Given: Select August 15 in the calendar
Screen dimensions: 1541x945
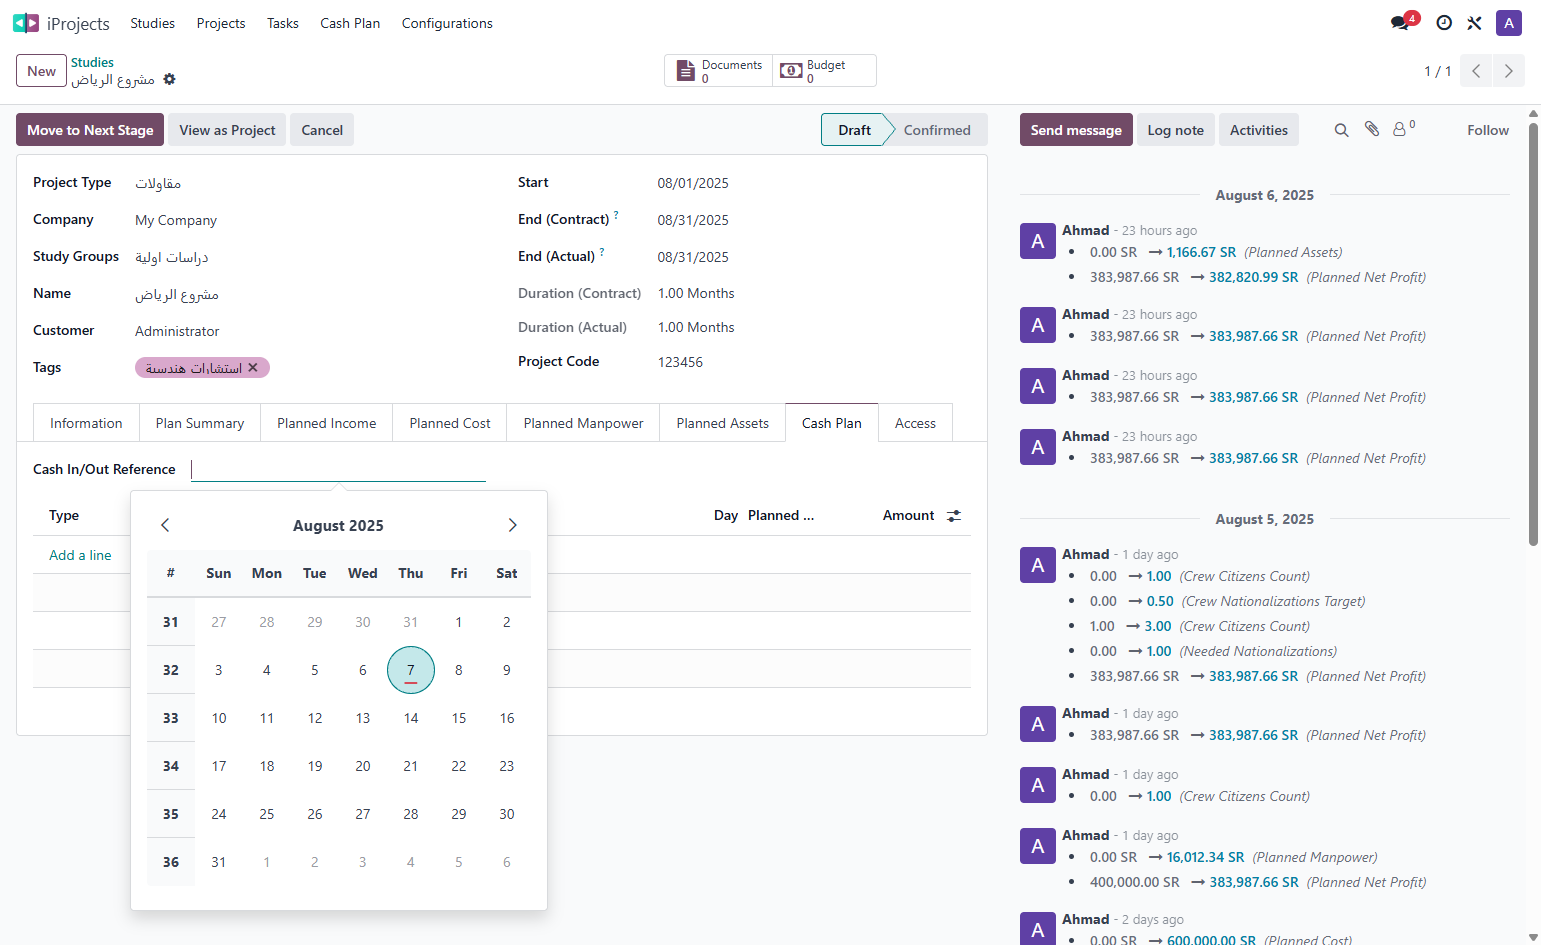Looking at the screenshot, I should (459, 718).
